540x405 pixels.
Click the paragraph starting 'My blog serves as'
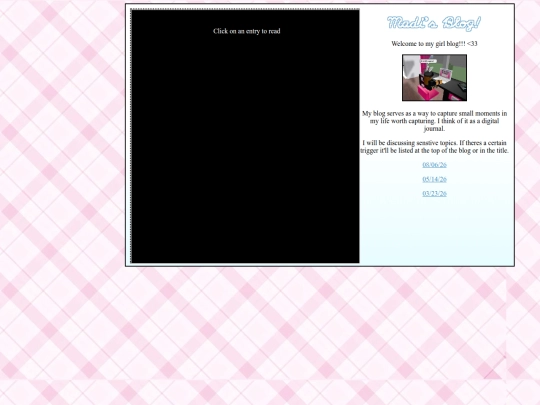[x=434, y=121]
